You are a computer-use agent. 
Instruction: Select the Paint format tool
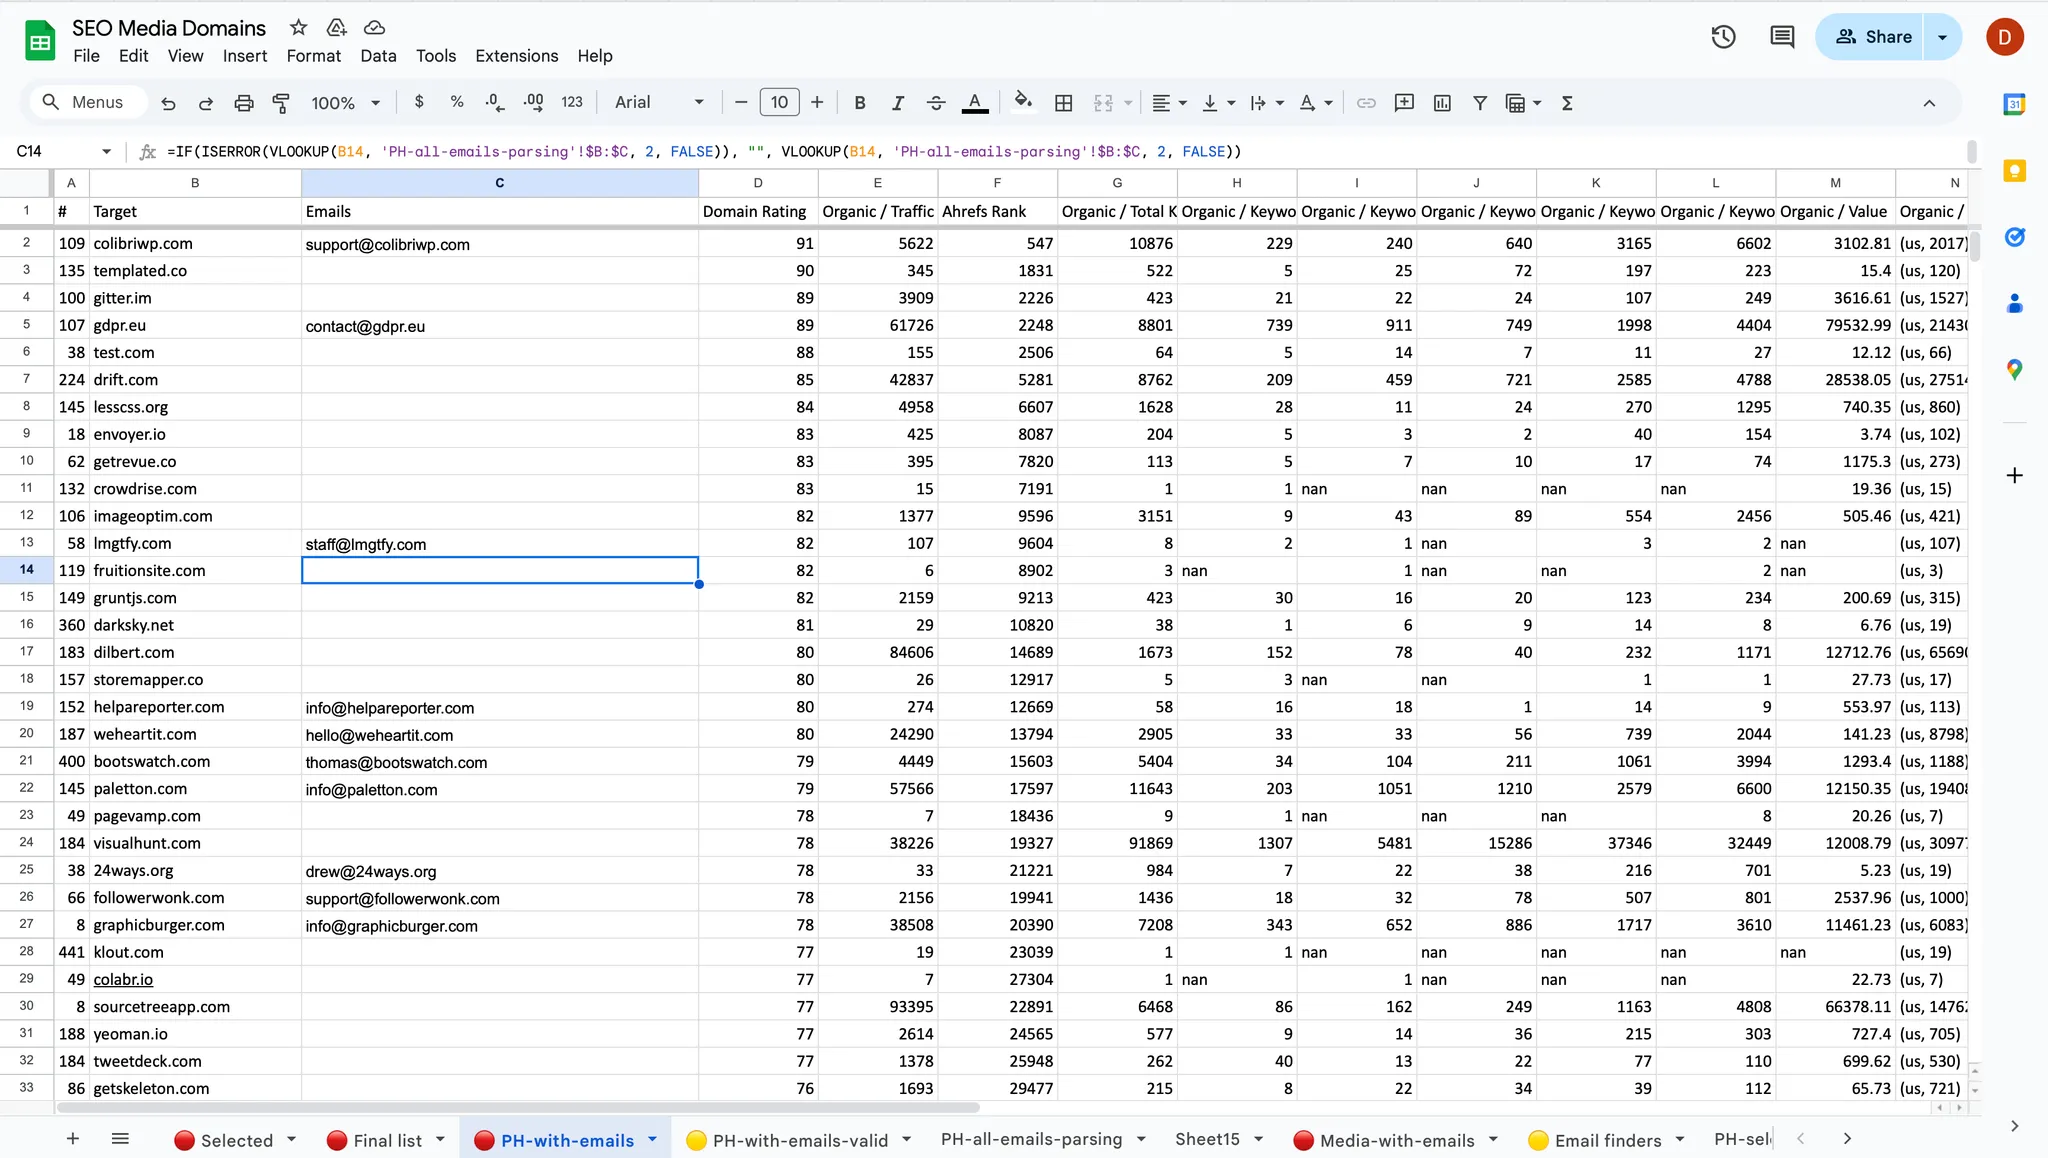point(281,103)
